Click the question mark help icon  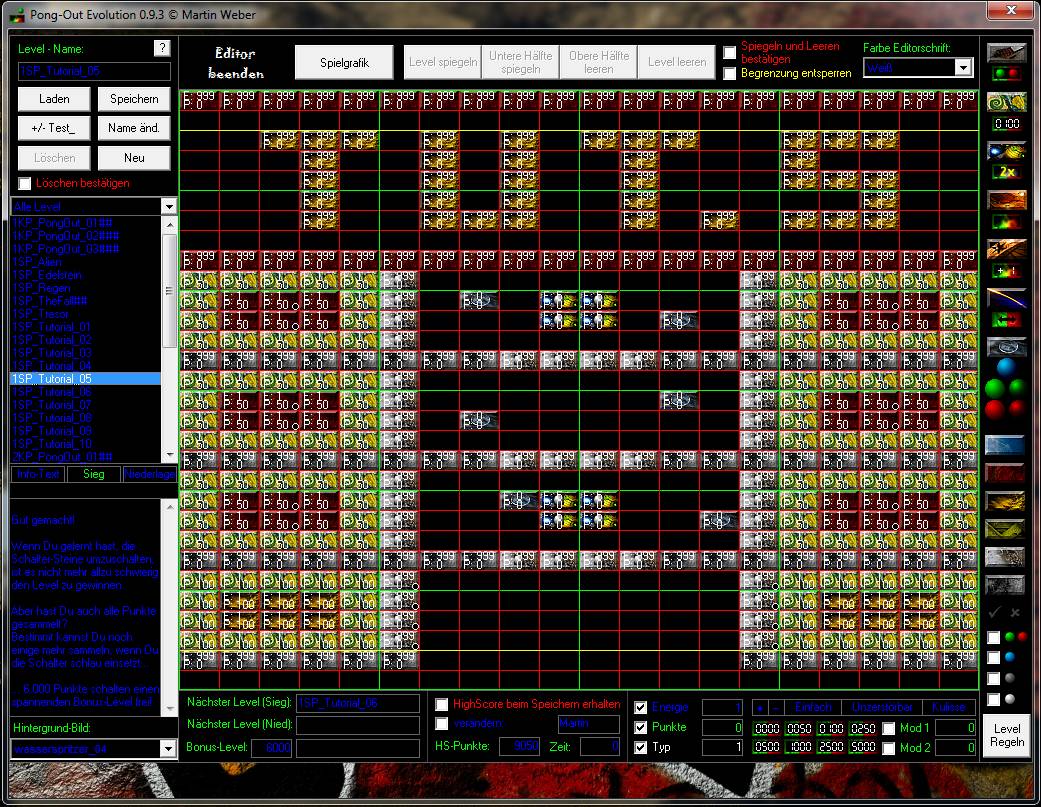162,48
